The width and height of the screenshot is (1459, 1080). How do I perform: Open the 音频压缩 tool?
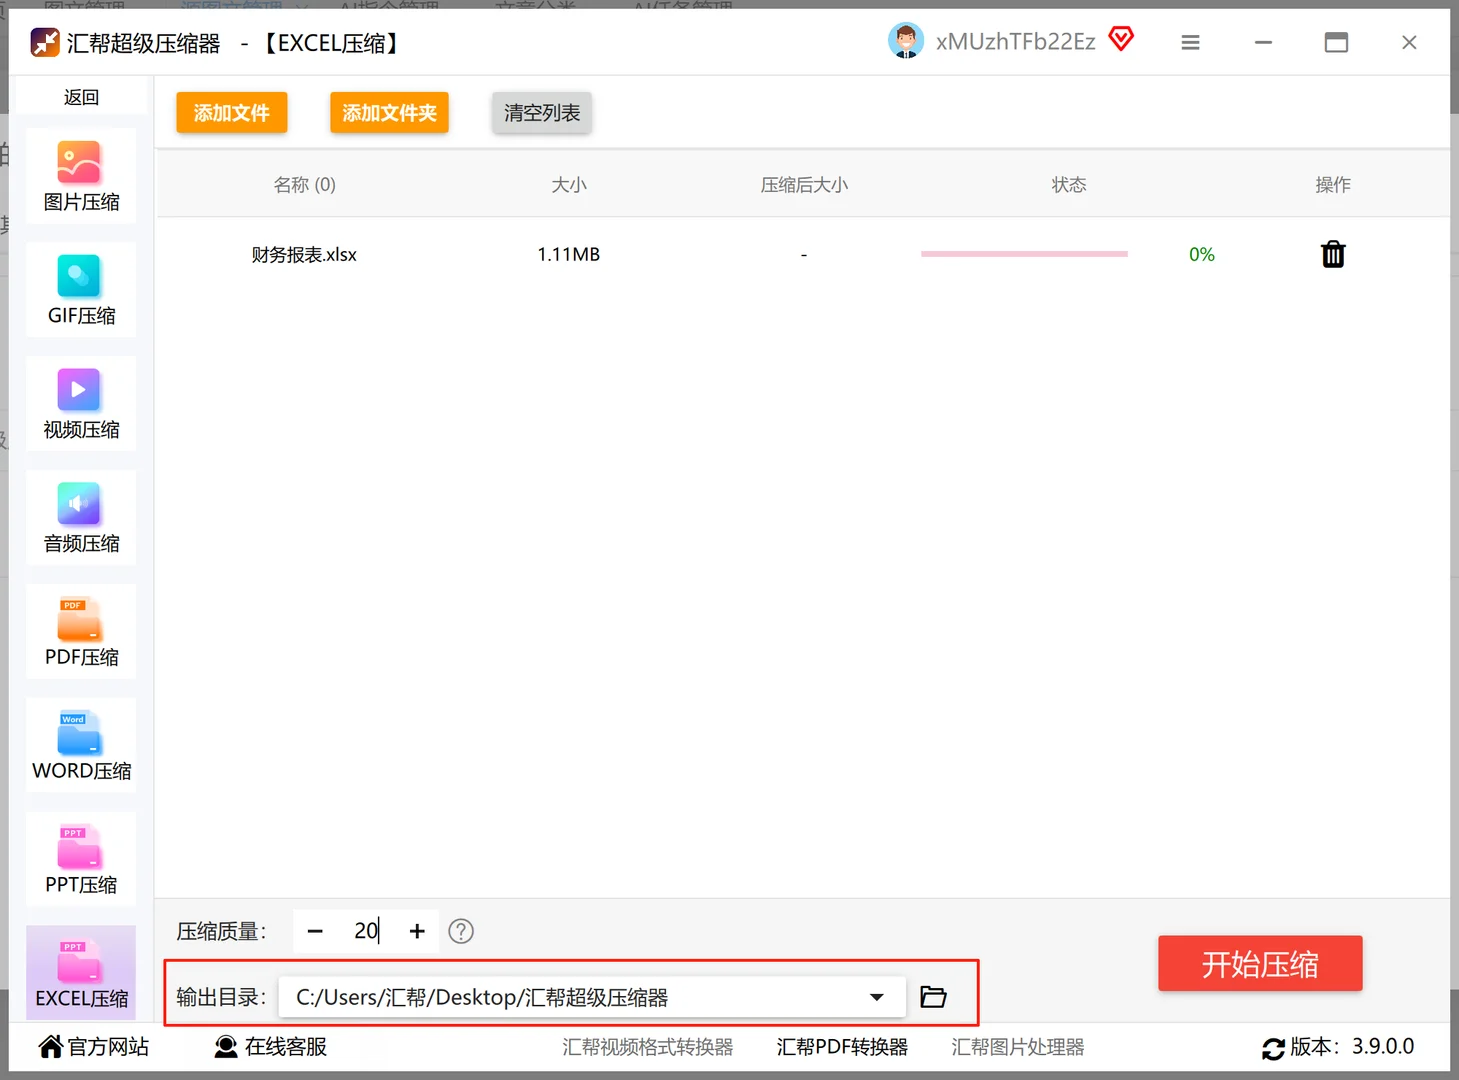pos(80,517)
